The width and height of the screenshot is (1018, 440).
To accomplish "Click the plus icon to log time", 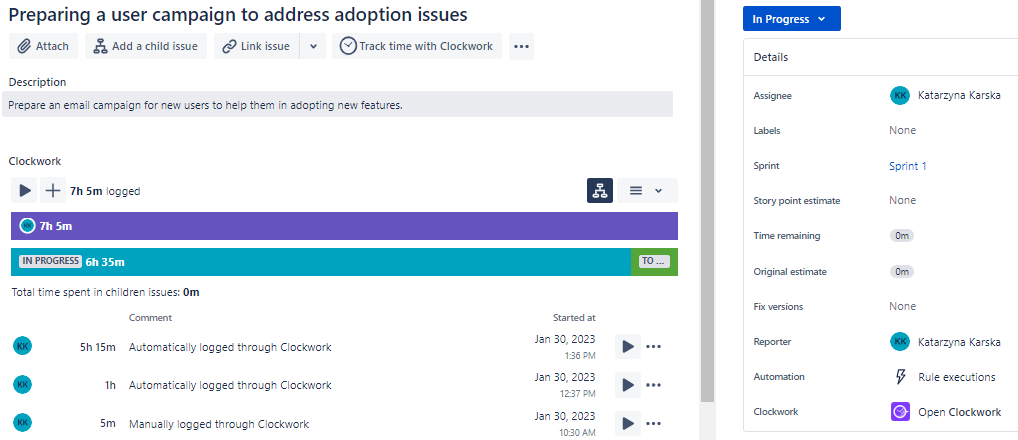I will click(x=52, y=190).
